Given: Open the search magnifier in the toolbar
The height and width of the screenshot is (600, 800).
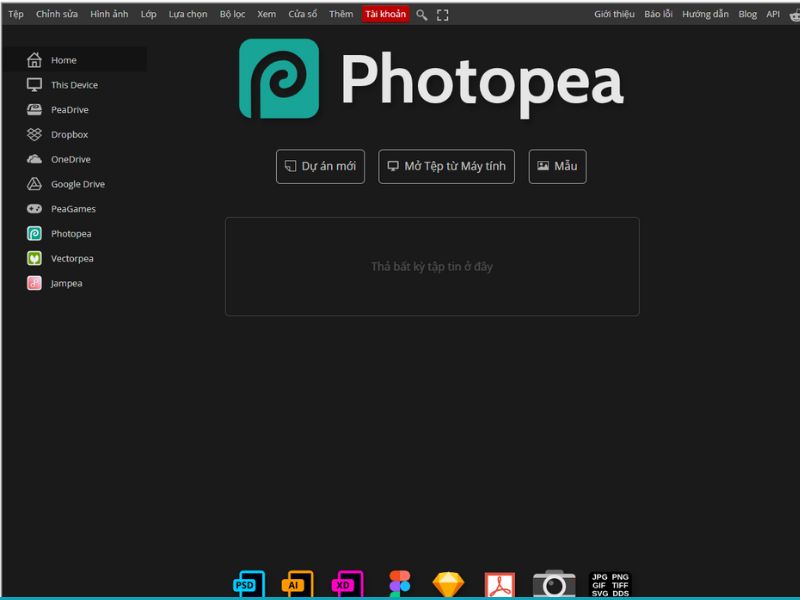Looking at the screenshot, I should (422, 14).
